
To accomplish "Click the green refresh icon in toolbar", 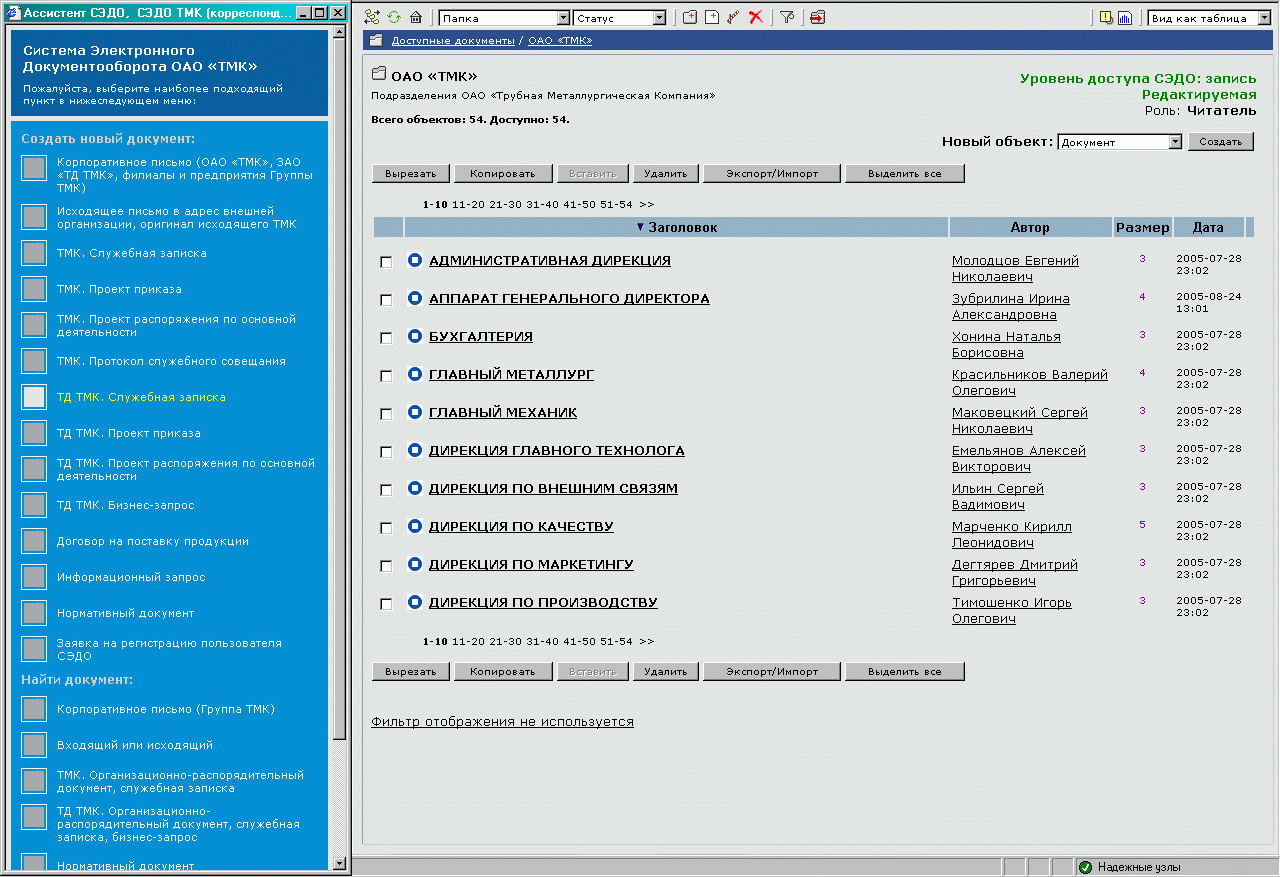I will pos(394,17).
